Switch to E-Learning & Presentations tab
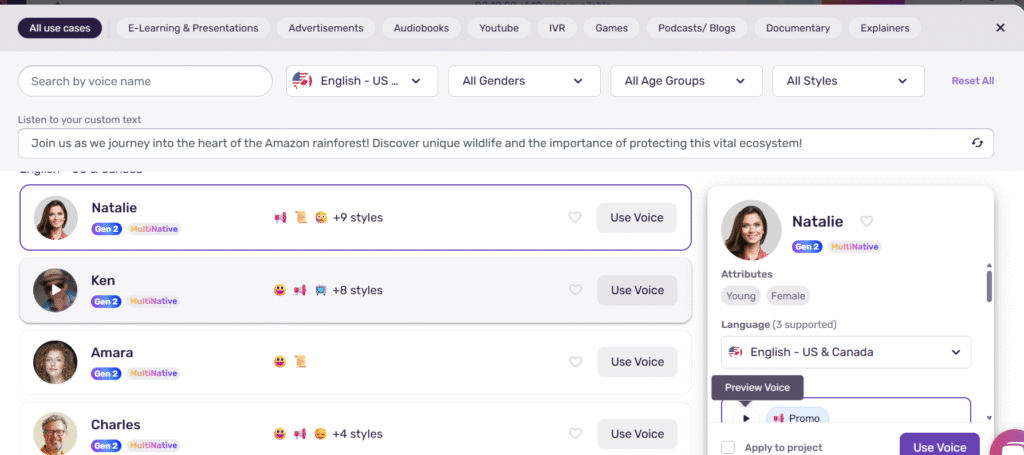The width and height of the screenshot is (1024, 455). [x=193, y=28]
